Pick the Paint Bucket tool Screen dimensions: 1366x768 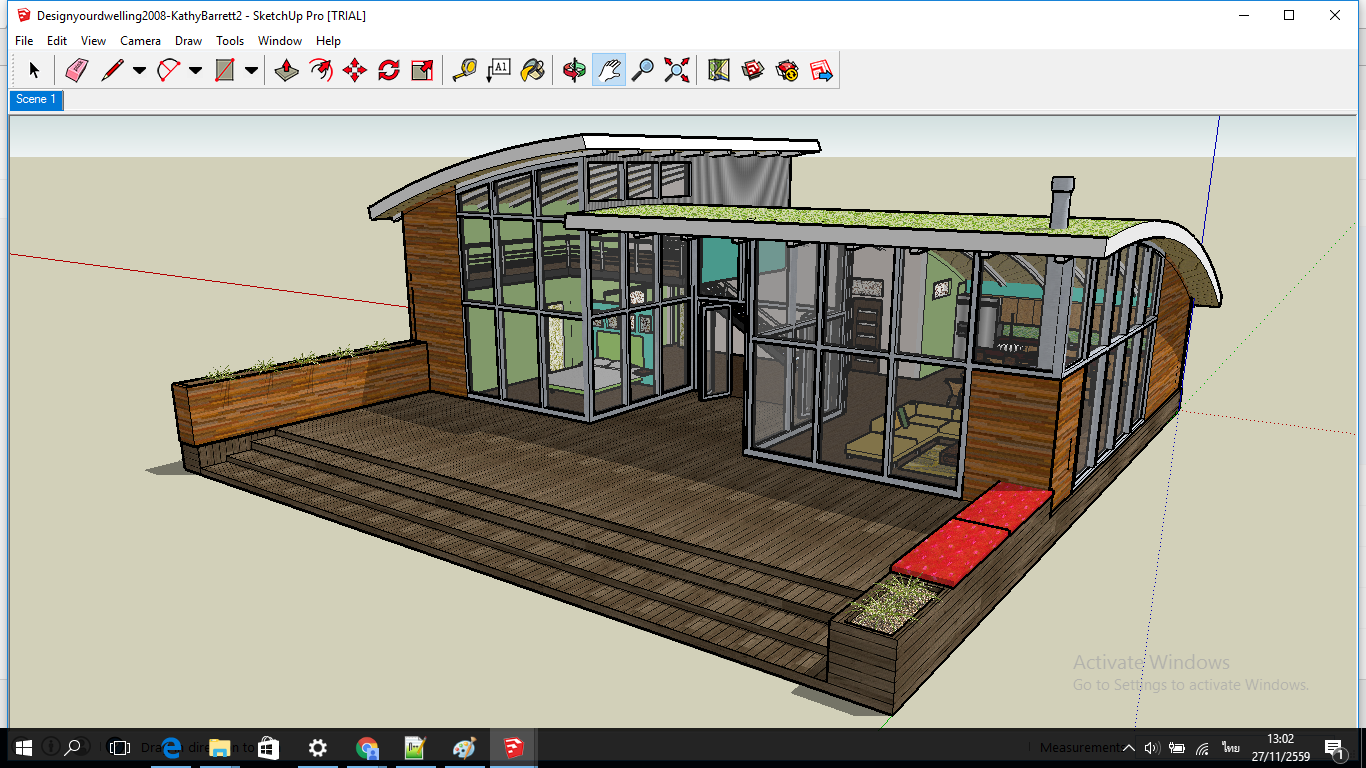point(531,69)
